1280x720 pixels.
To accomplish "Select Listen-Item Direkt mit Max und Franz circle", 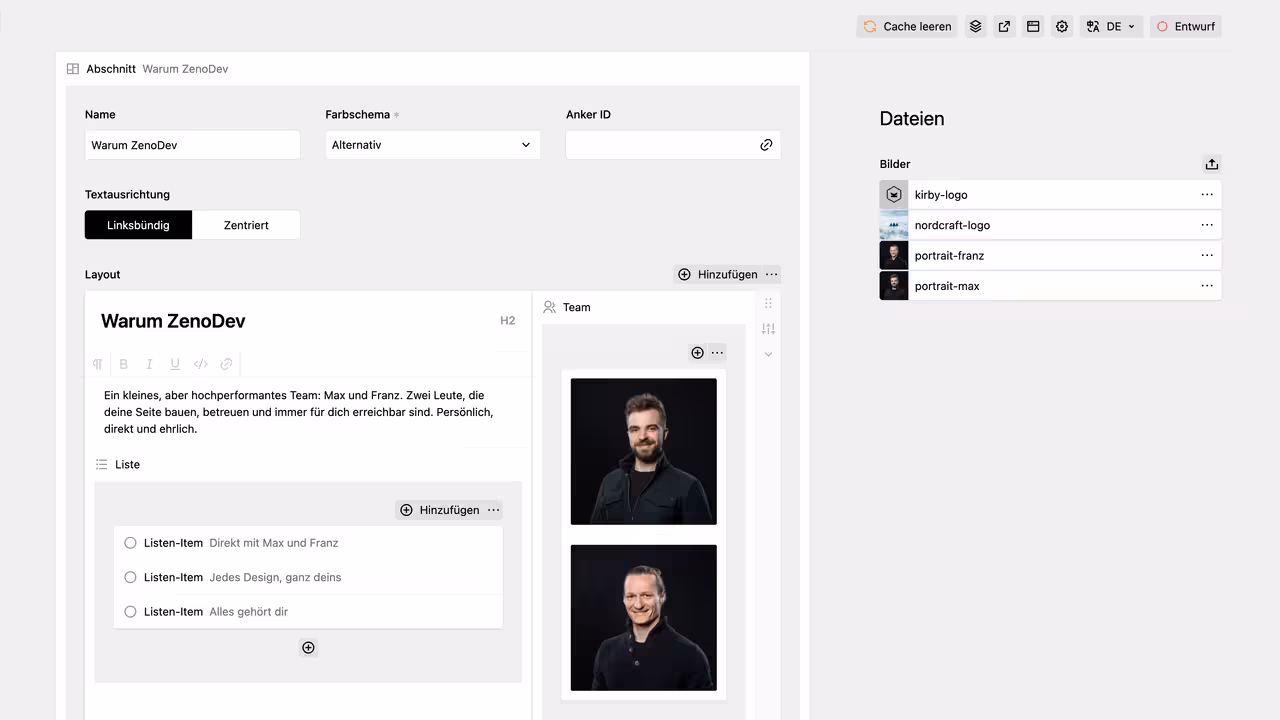I will pos(130,543).
